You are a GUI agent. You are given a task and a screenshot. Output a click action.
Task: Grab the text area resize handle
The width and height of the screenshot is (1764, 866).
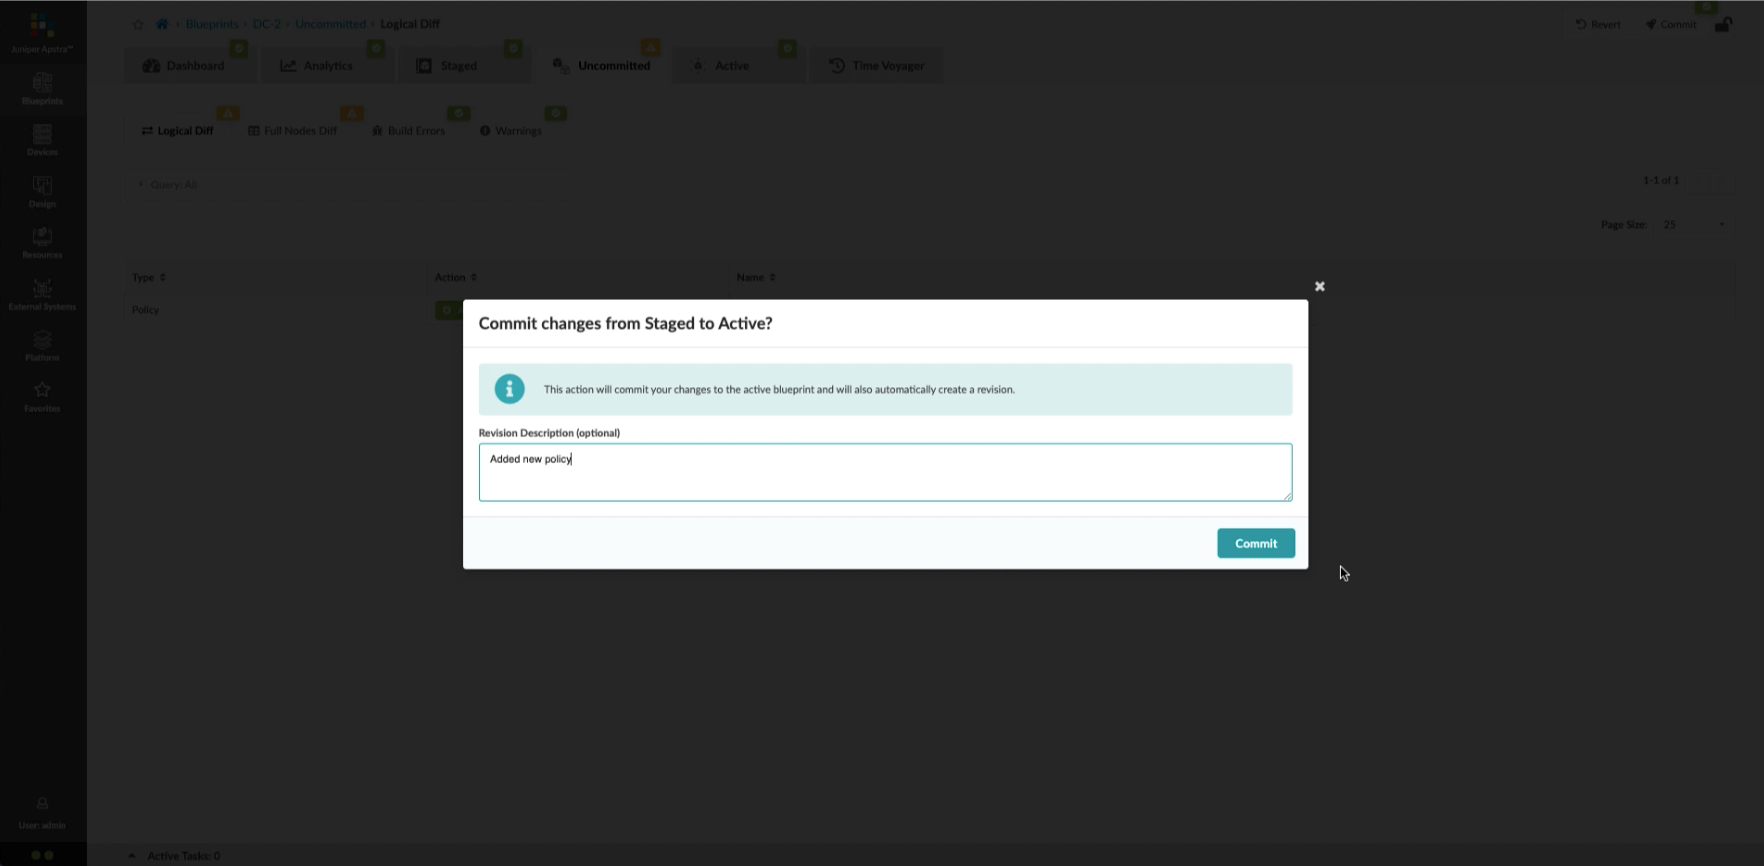click(x=1287, y=496)
